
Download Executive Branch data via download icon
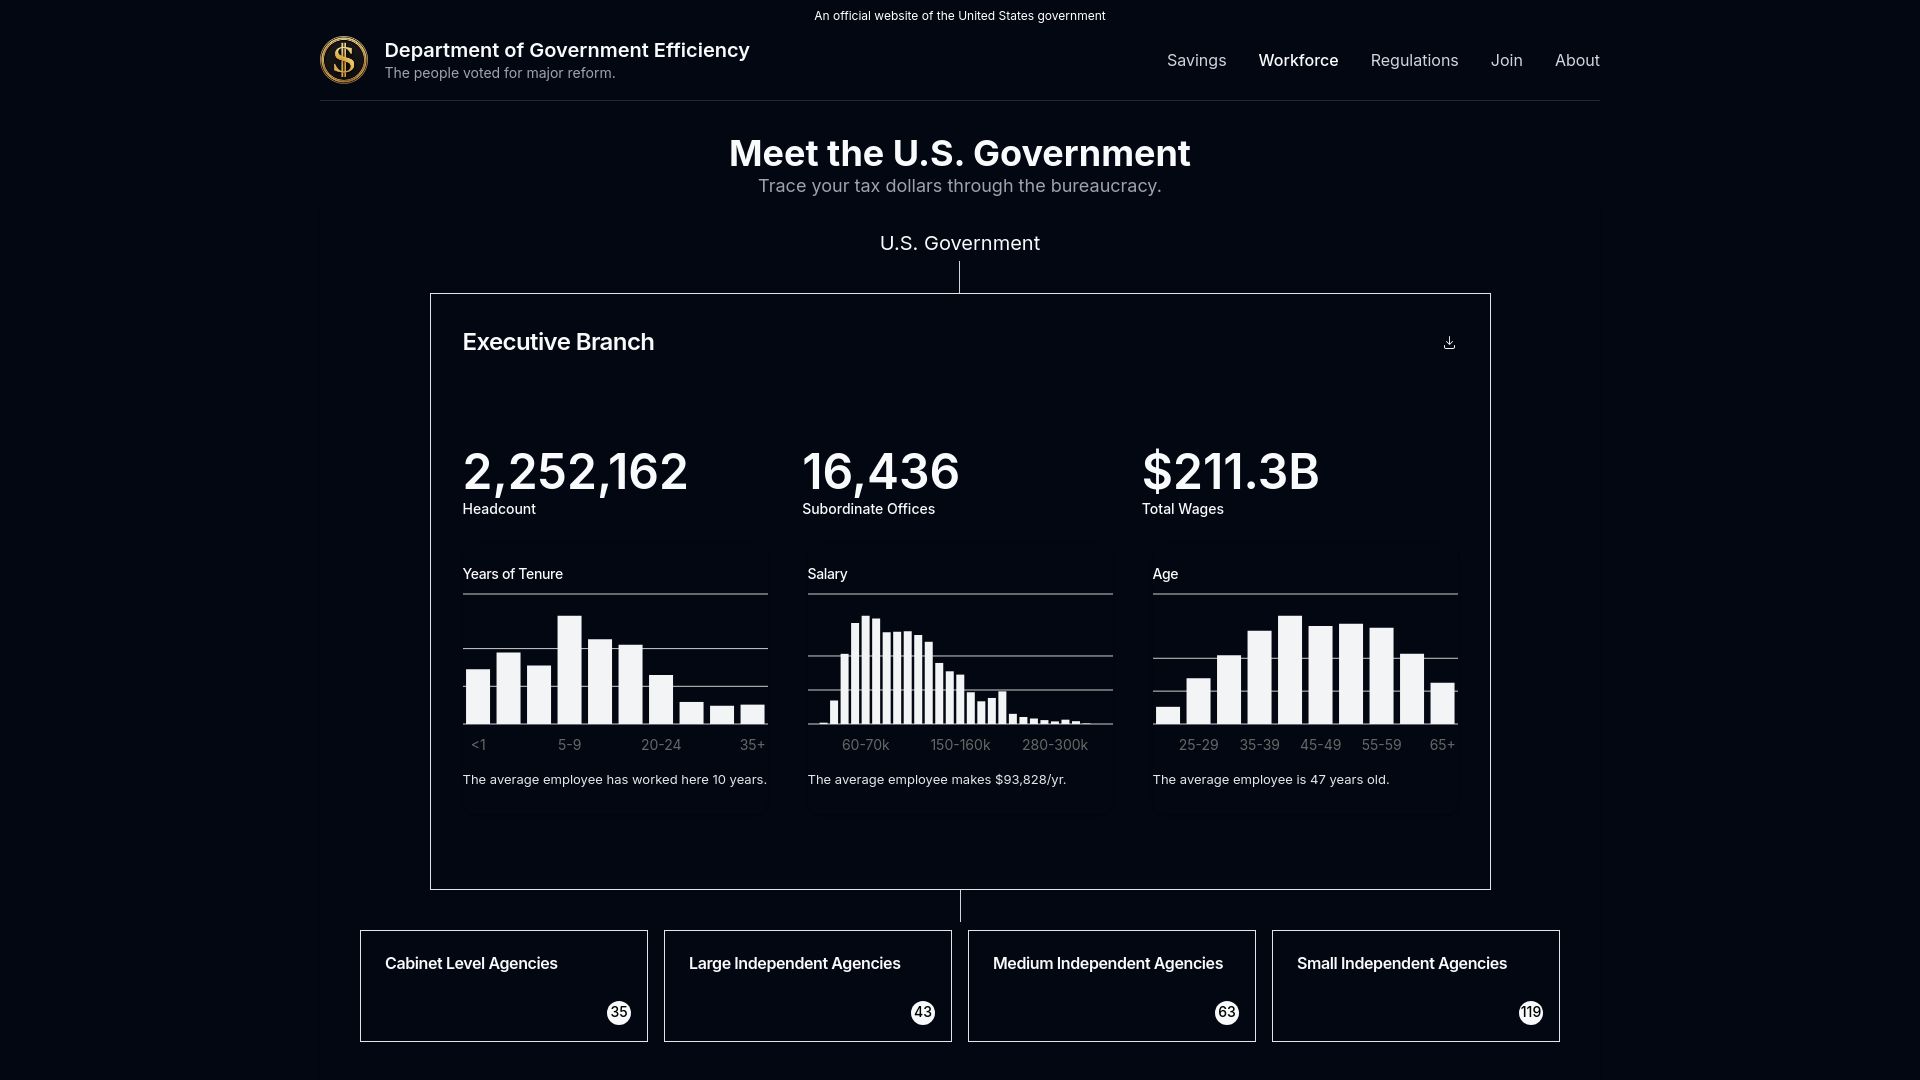[x=1449, y=343]
